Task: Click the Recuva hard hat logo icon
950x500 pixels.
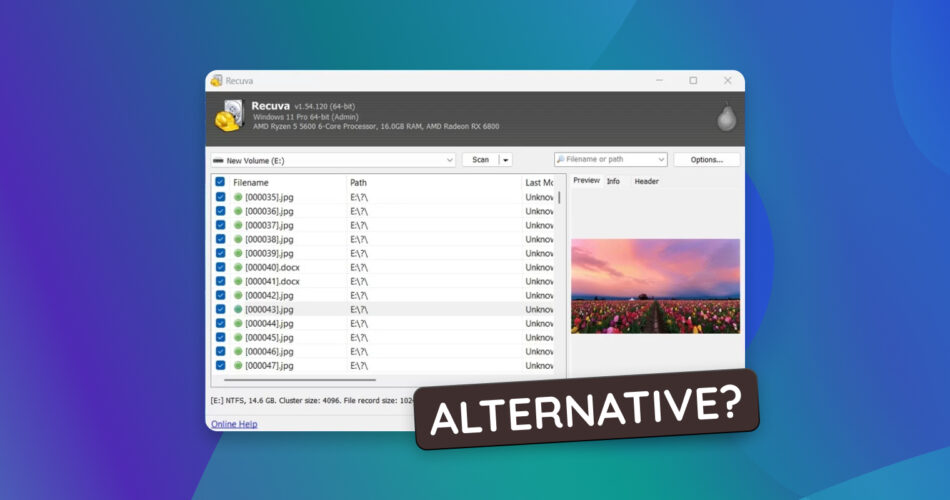Action: click(x=230, y=116)
